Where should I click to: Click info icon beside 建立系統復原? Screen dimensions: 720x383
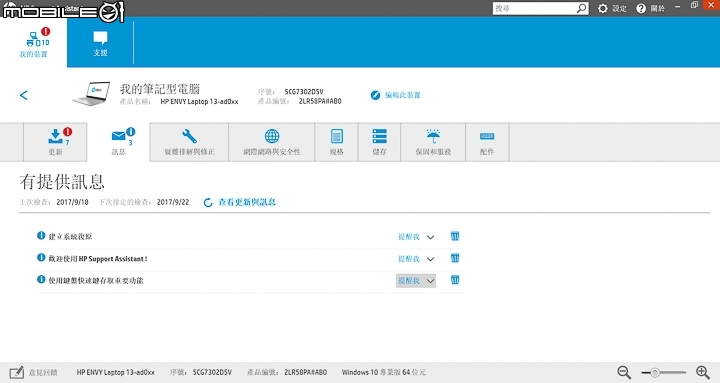41,236
